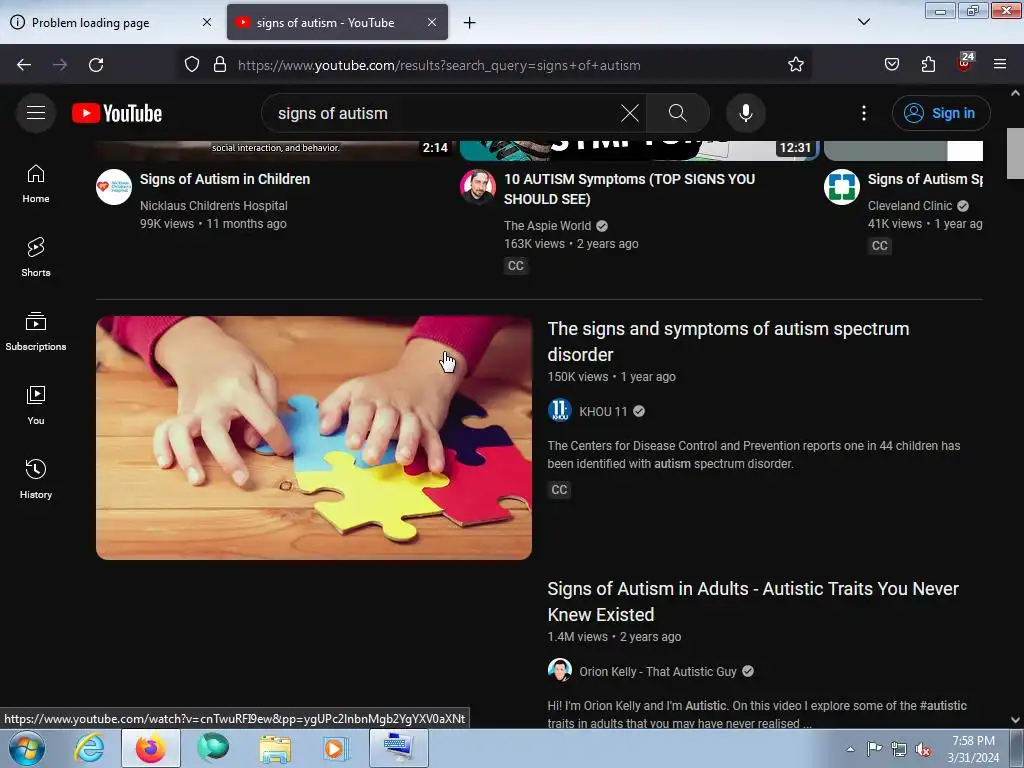Open Orion Kelly - That Autistic Guy channel
This screenshot has height=768, width=1024.
(x=658, y=671)
